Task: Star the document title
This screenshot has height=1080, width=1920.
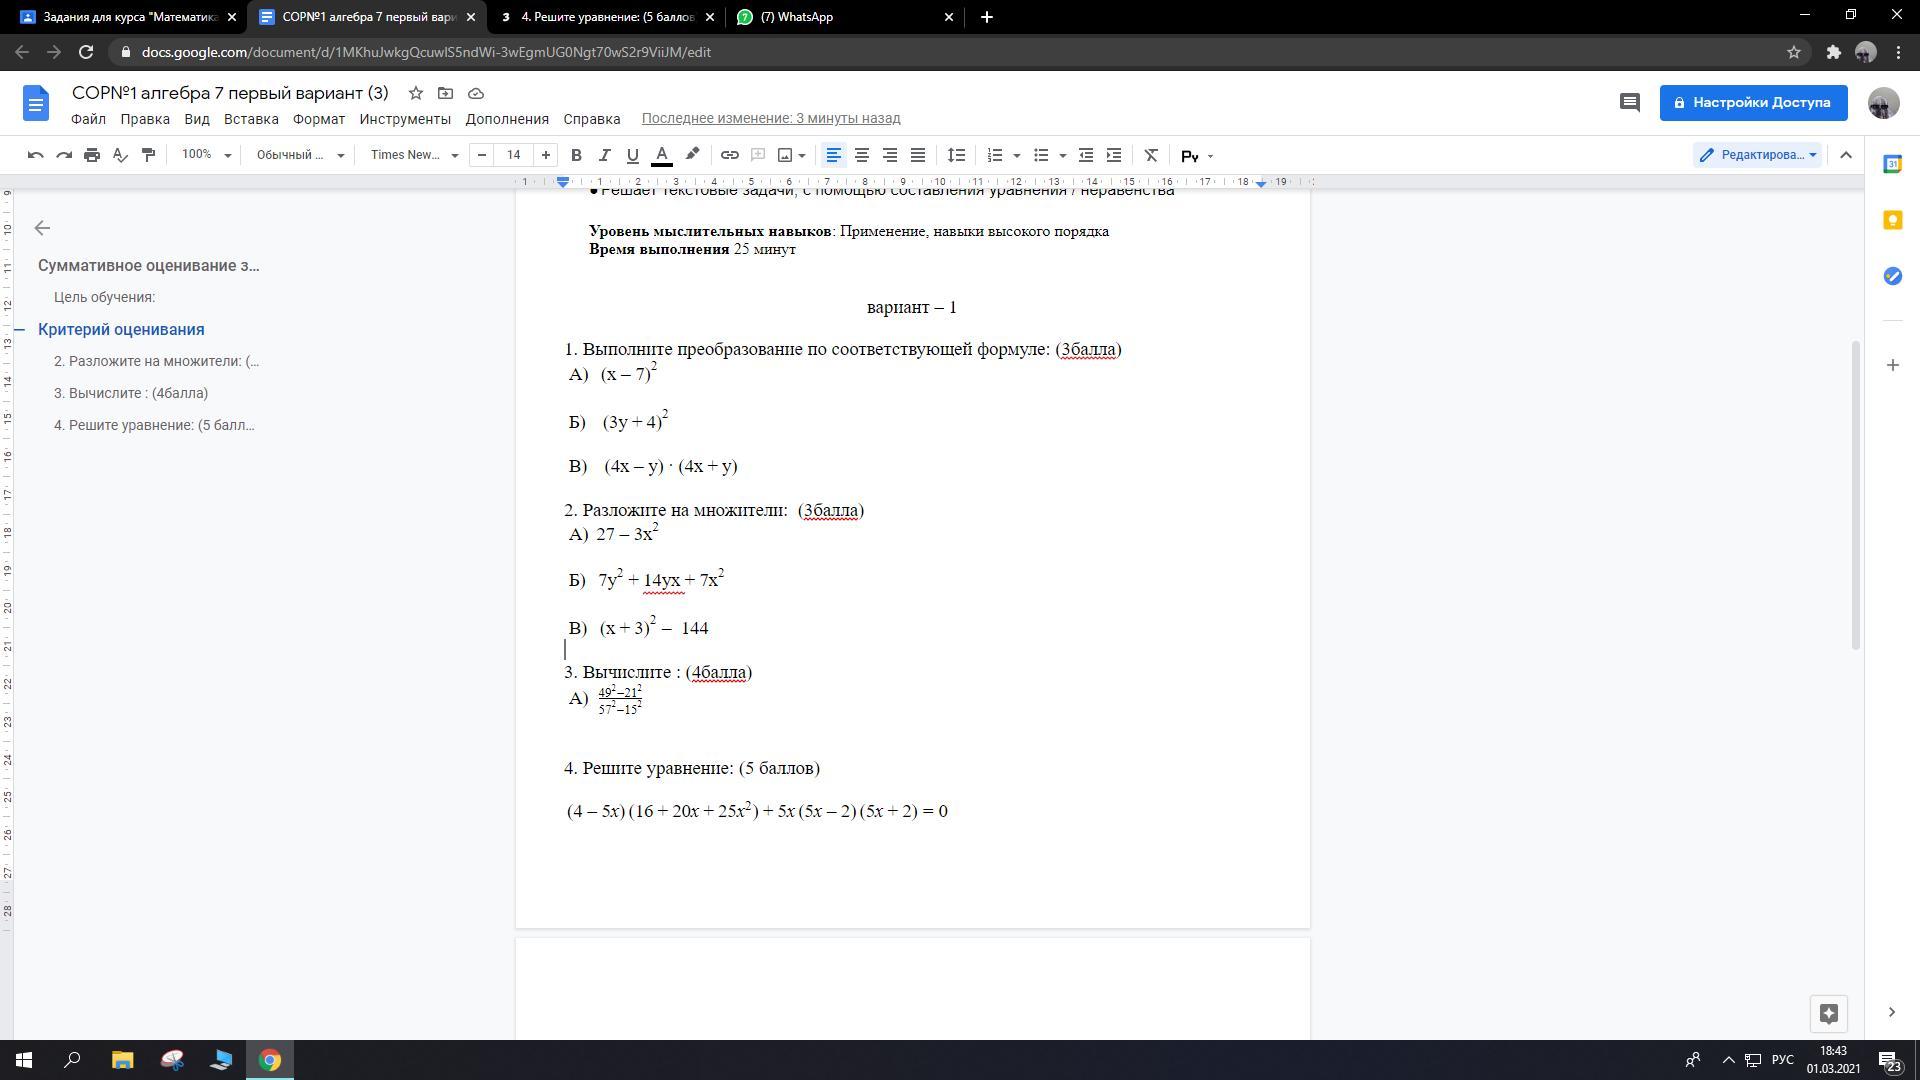Action: pos(415,93)
